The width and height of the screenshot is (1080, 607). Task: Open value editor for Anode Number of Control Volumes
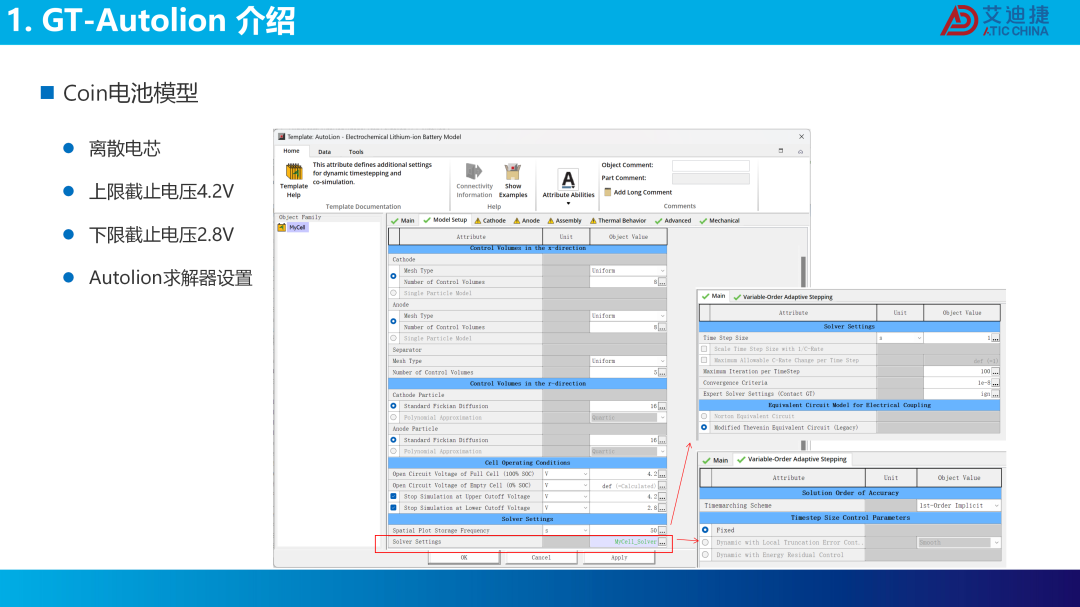(x=662, y=327)
